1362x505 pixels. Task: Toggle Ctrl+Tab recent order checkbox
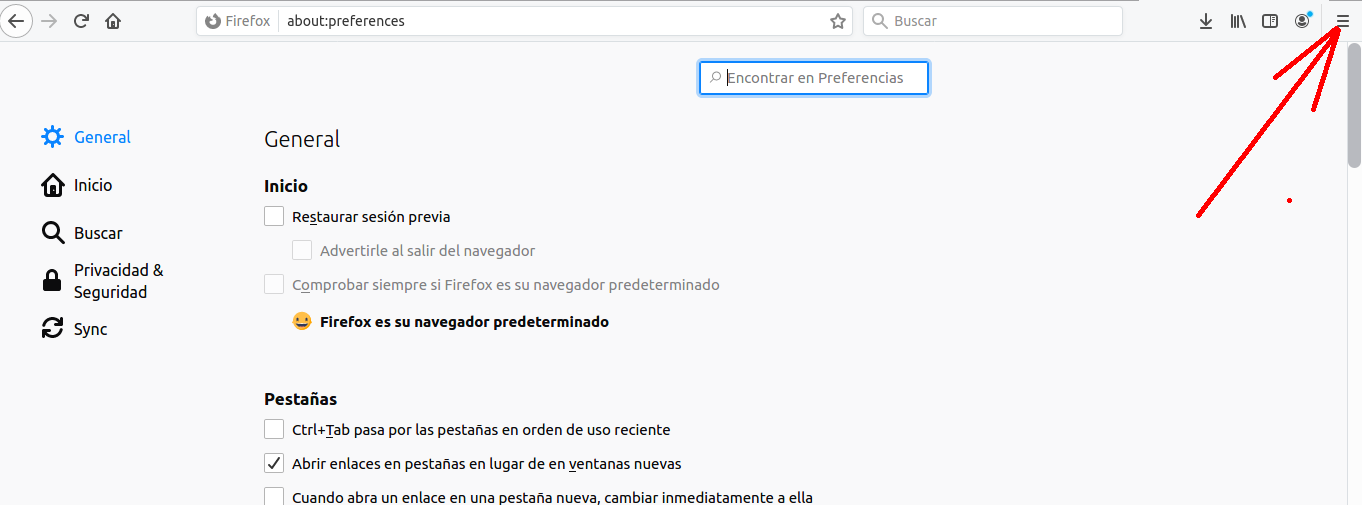(274, 430)
